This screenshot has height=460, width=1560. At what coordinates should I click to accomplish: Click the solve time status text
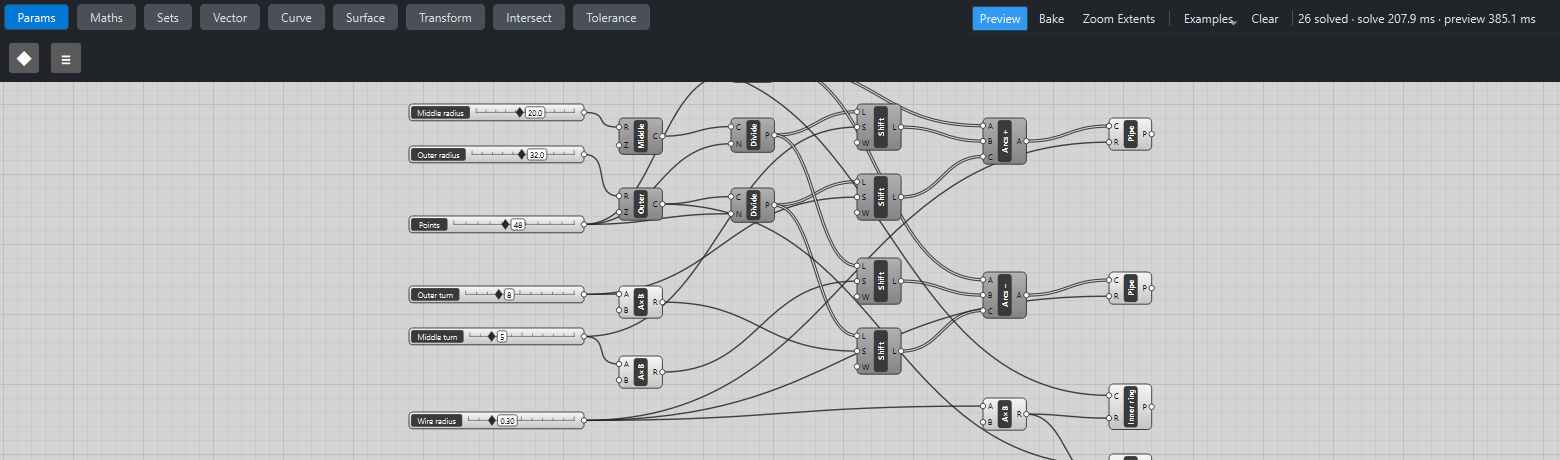pos(1417,18)
